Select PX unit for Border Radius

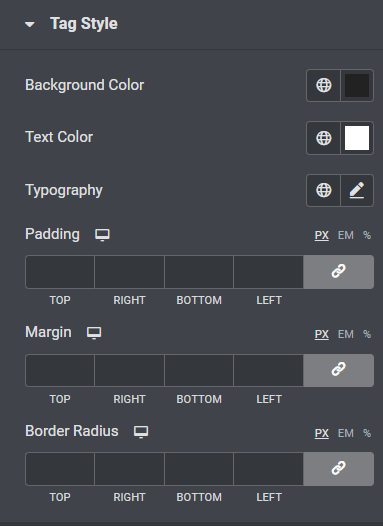click(322, 433)
